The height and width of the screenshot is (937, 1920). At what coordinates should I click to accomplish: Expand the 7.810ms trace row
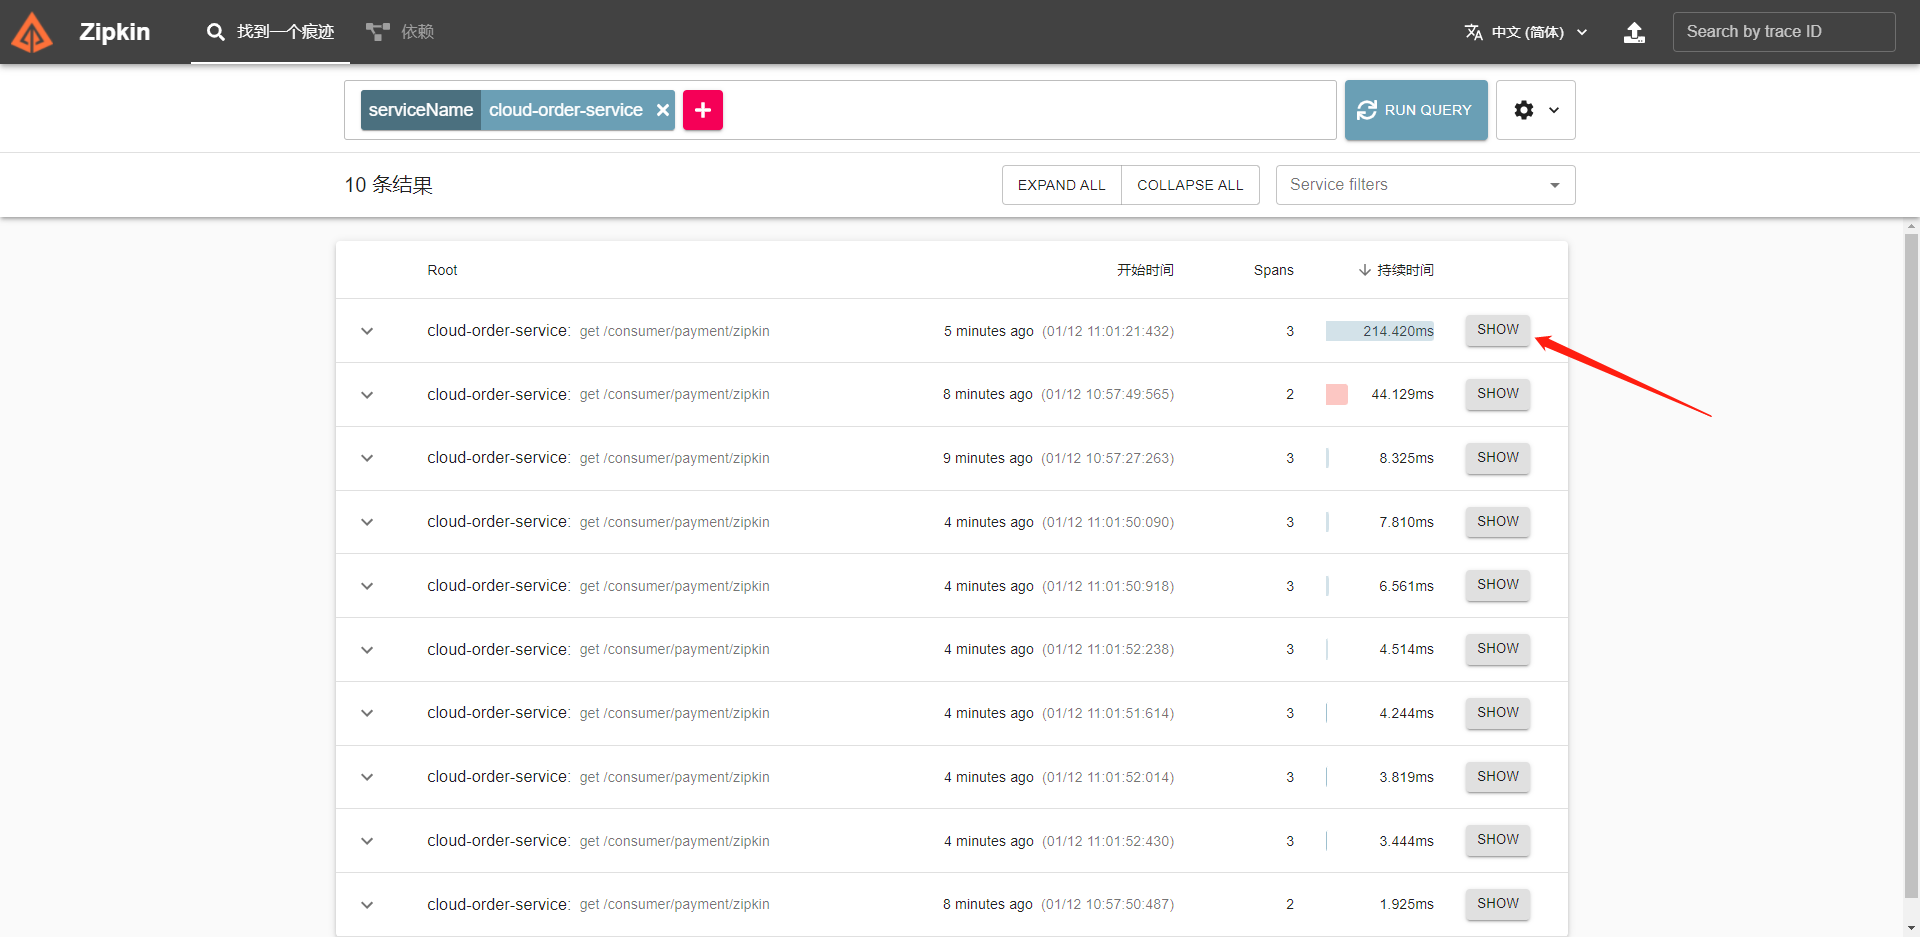click(367, 522)
